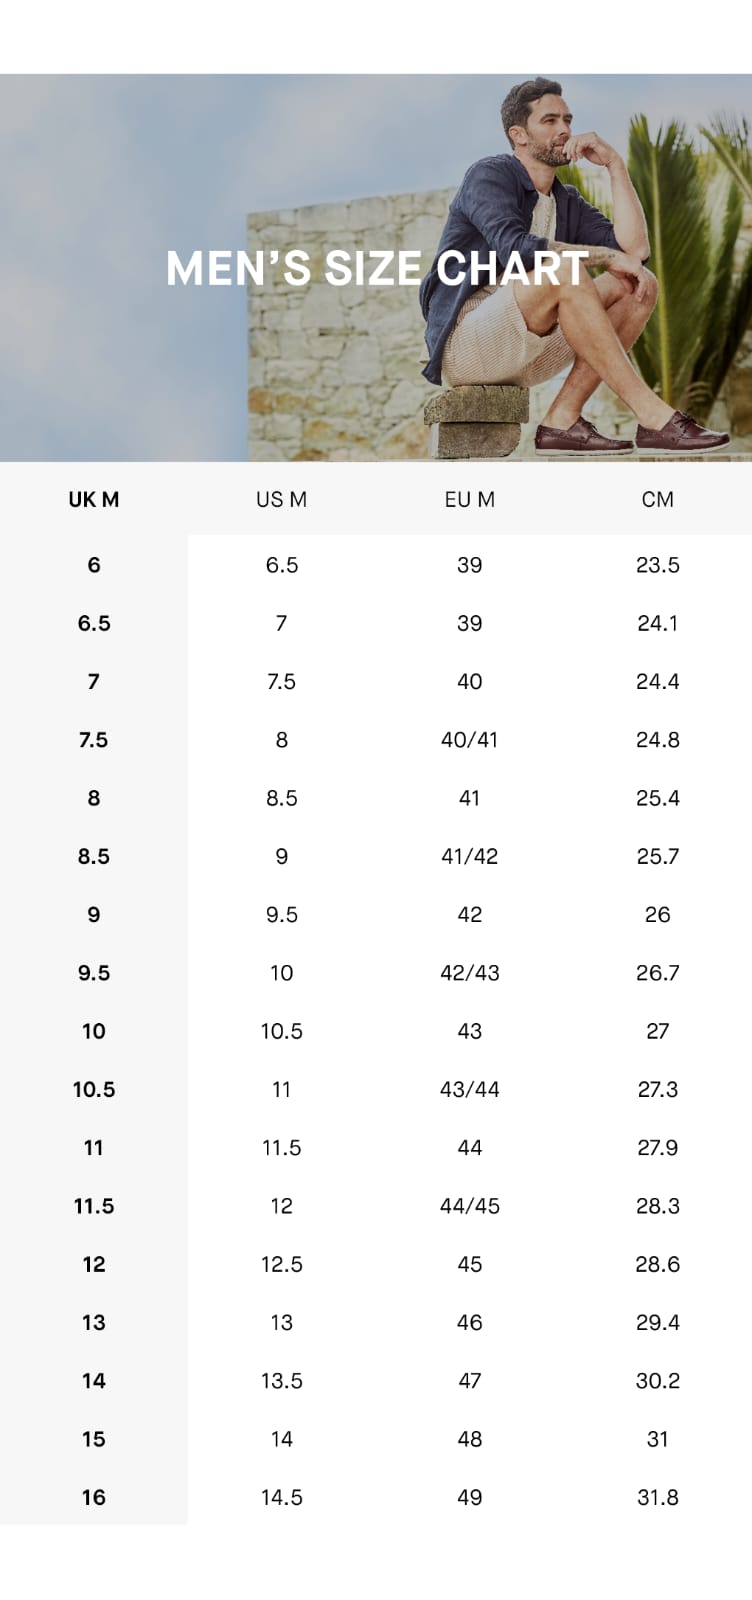
Task: Click the 14.5 US size cell
Action: click(281, 1497)
